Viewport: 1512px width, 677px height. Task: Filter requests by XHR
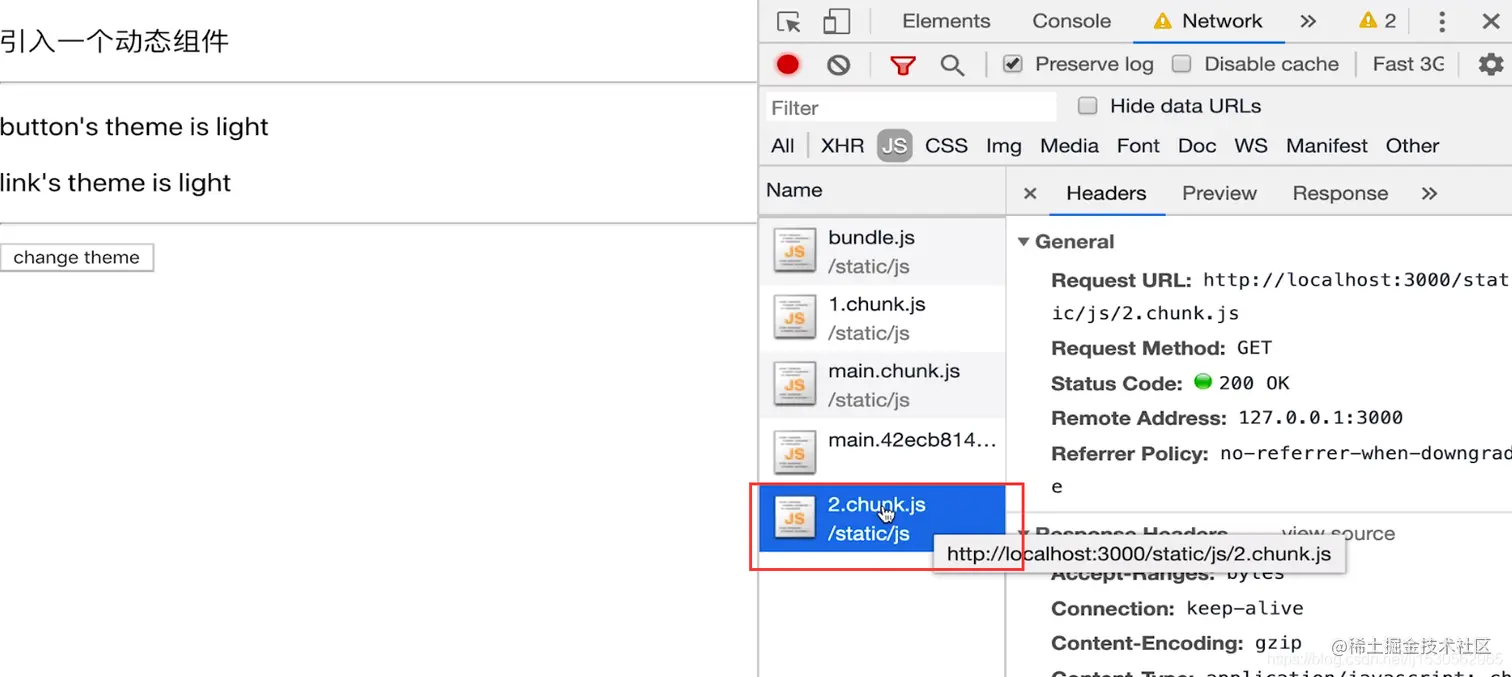[x=842, y=146]
